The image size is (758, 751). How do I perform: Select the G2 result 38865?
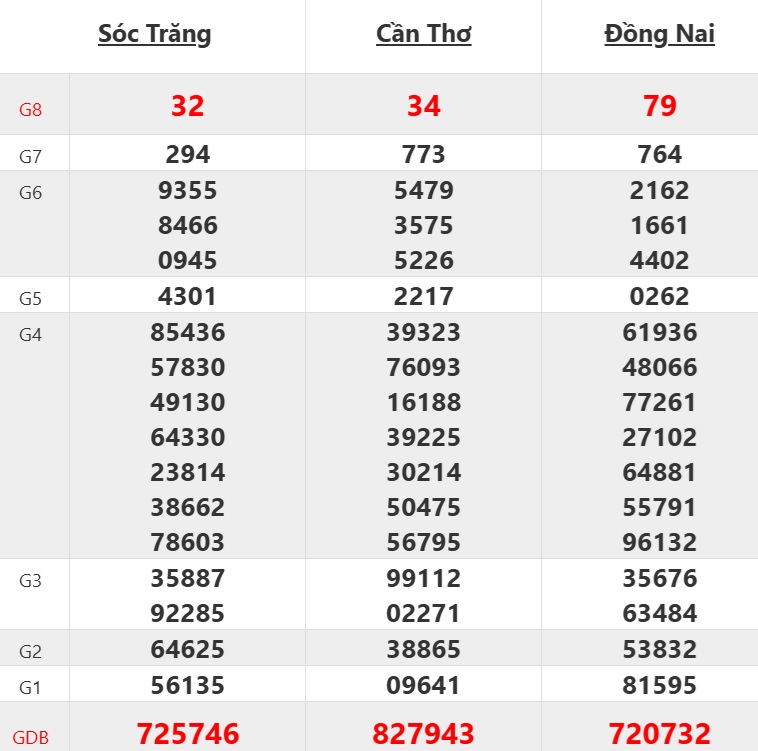(424, 650)
